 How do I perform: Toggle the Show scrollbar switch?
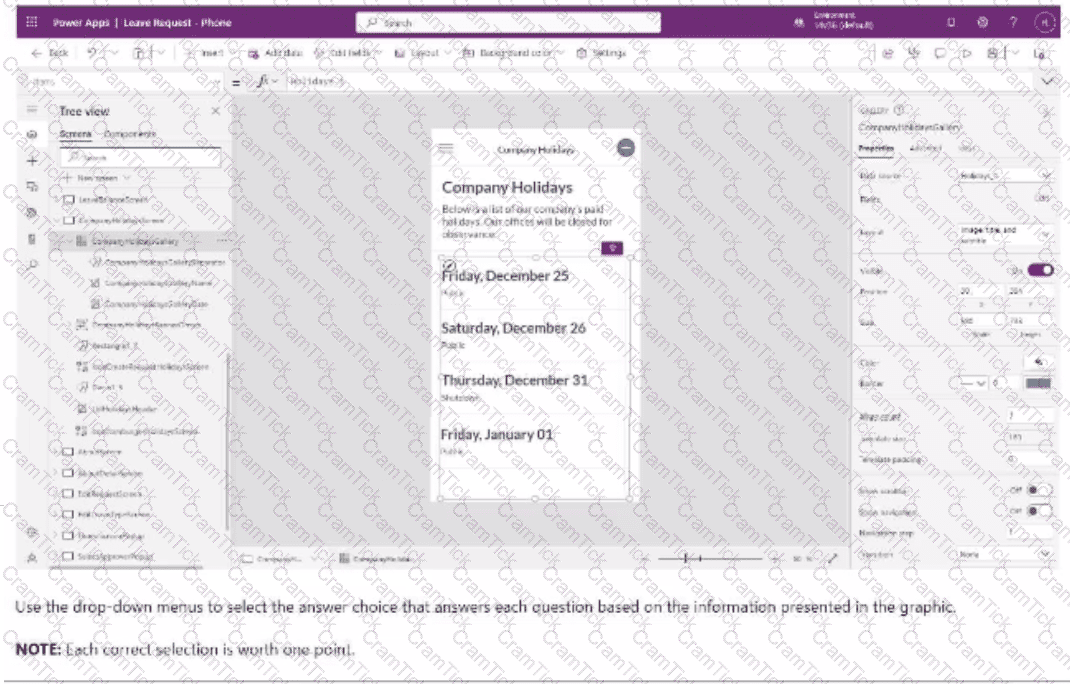pyautogui.click(x=1040, y=490)
